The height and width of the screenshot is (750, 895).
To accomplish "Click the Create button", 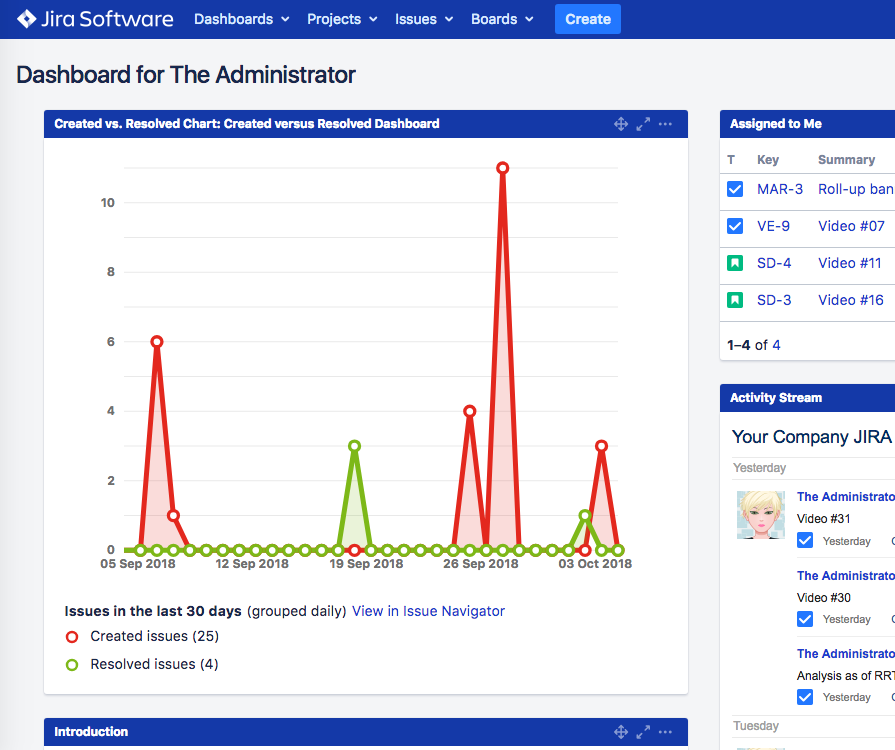I will [587, 19].
